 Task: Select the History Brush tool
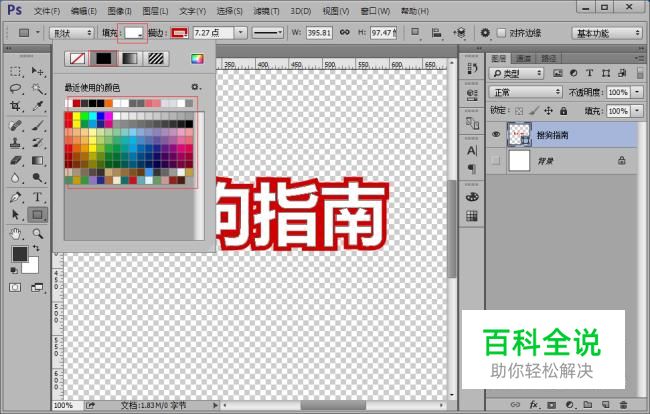click(x=37, y=143)
